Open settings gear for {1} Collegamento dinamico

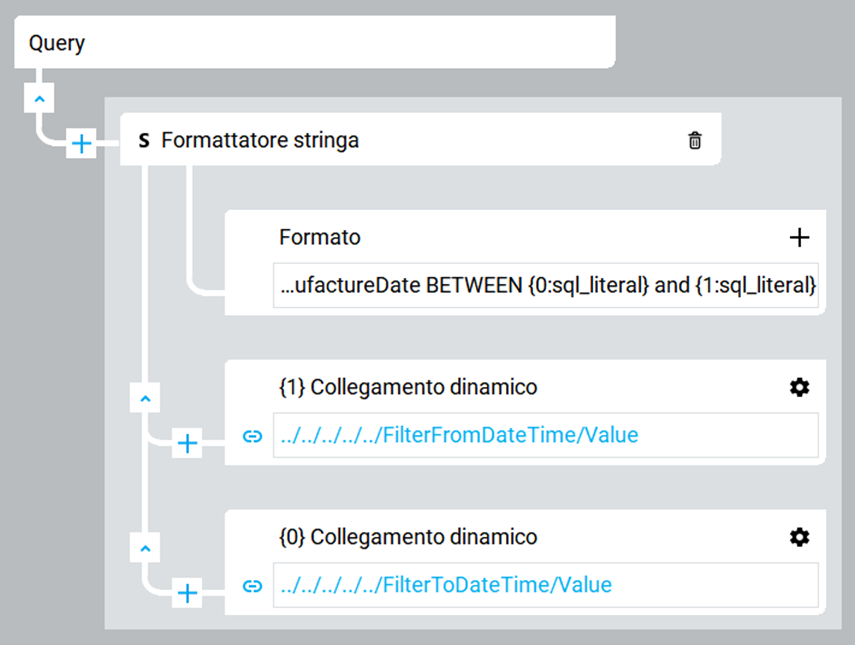(799, 387)
